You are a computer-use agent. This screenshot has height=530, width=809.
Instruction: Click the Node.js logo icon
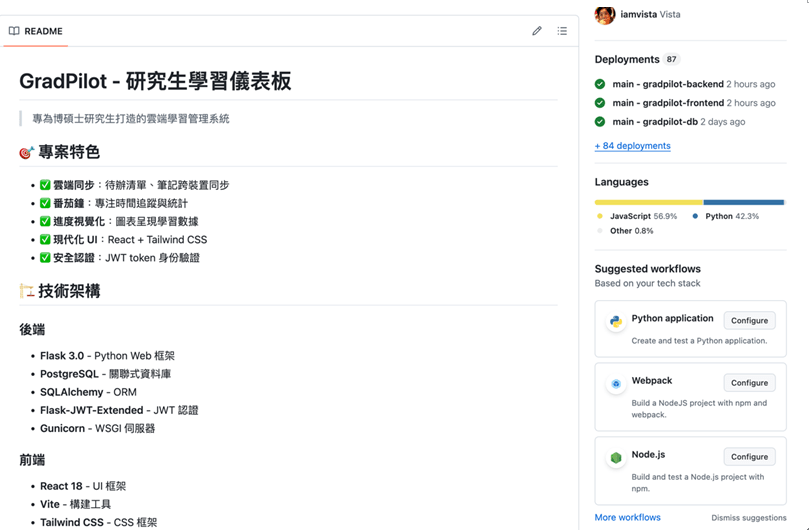tap(616, 458)
